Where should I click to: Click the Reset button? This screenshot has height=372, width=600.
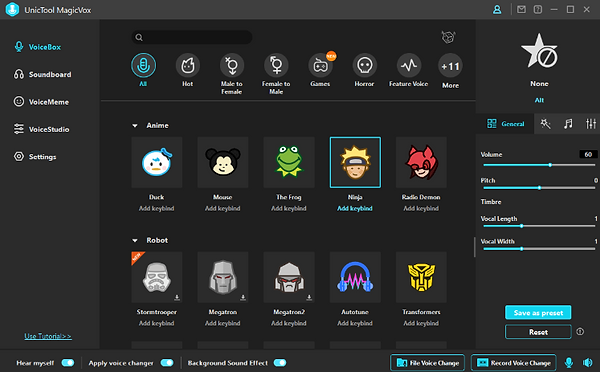[x=538, y=332]
